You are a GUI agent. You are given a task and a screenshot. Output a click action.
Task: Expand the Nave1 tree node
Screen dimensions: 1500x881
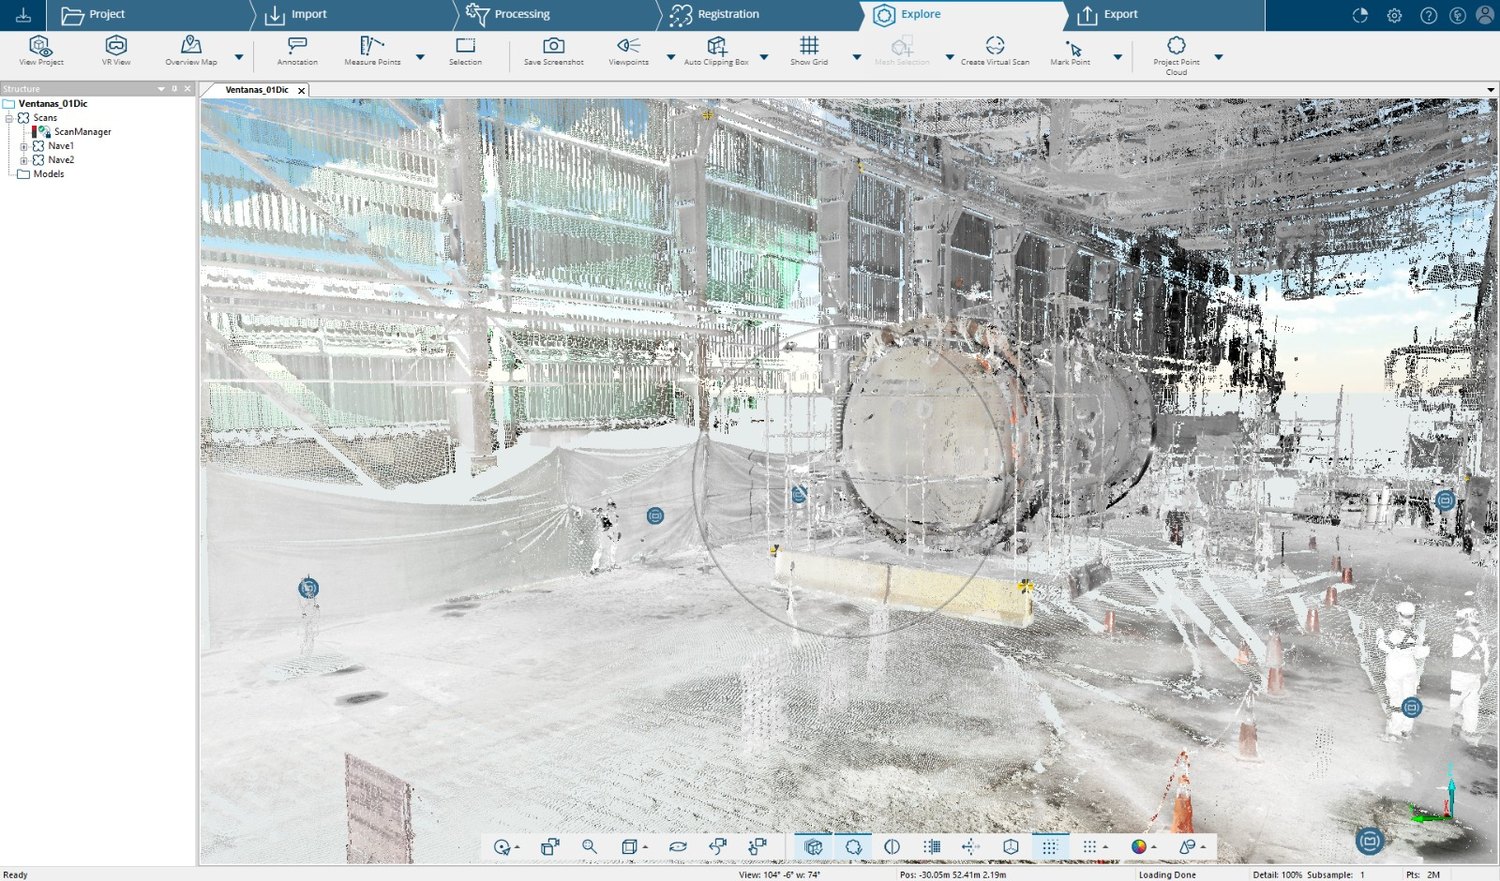(x=24, y=146)
